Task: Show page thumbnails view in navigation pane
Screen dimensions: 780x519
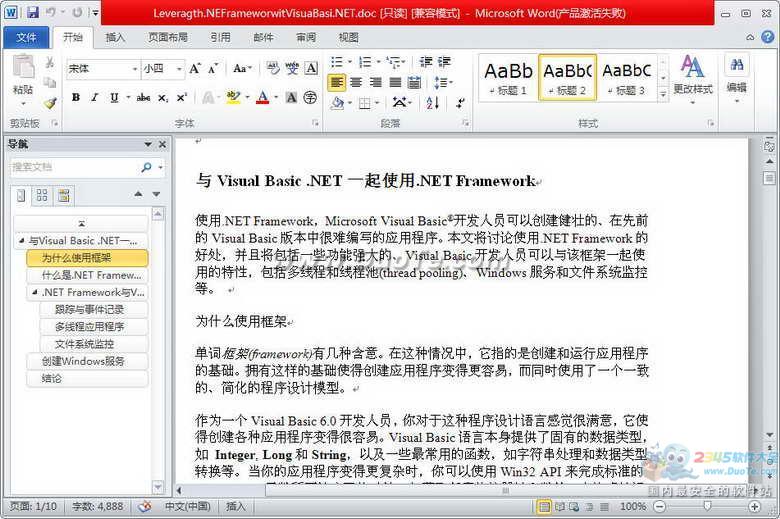Action: (38, 194)
